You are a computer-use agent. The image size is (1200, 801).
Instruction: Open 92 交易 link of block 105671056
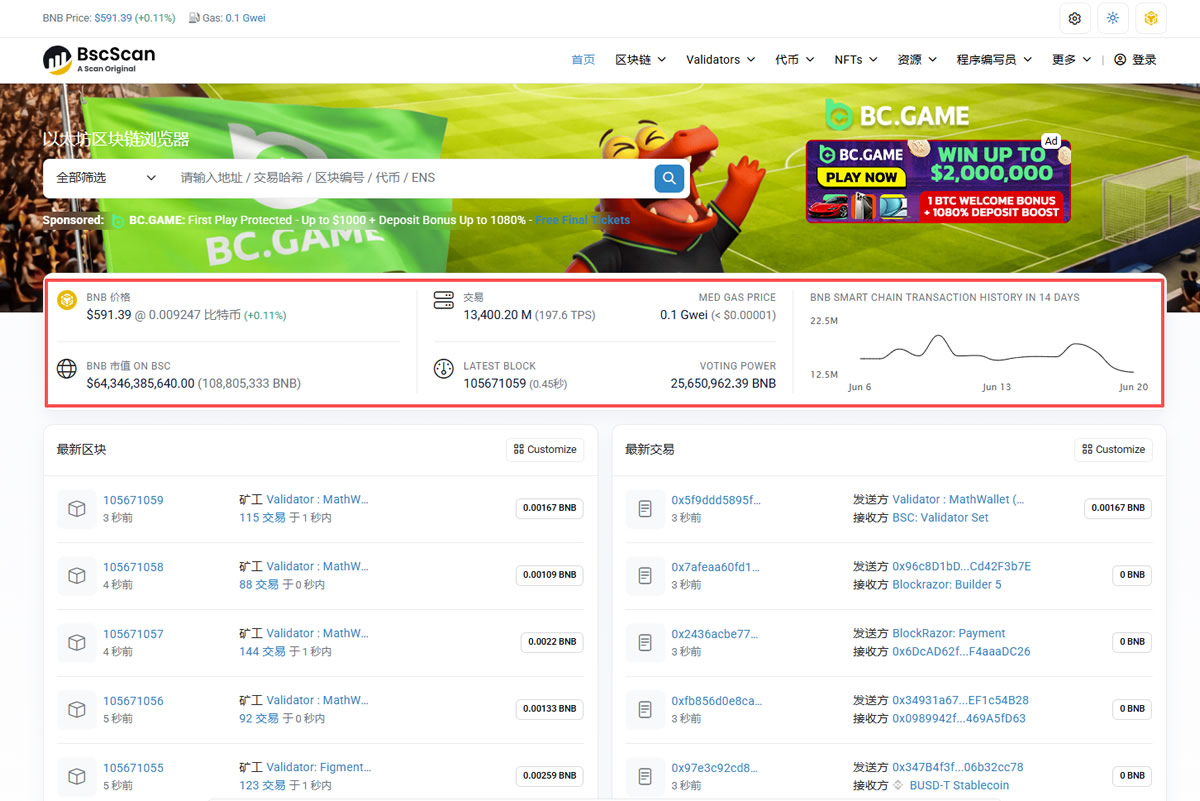[259, 719]
